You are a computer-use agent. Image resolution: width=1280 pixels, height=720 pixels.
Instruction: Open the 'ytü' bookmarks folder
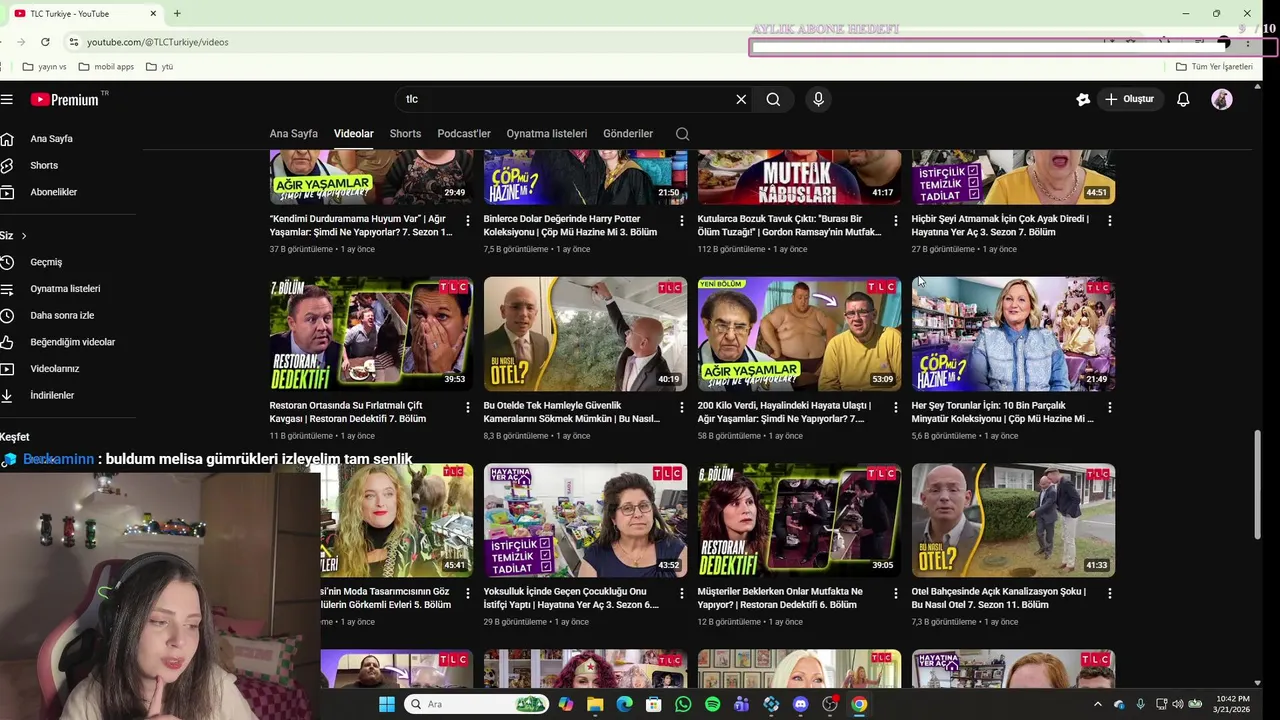(x=160, y=67)
